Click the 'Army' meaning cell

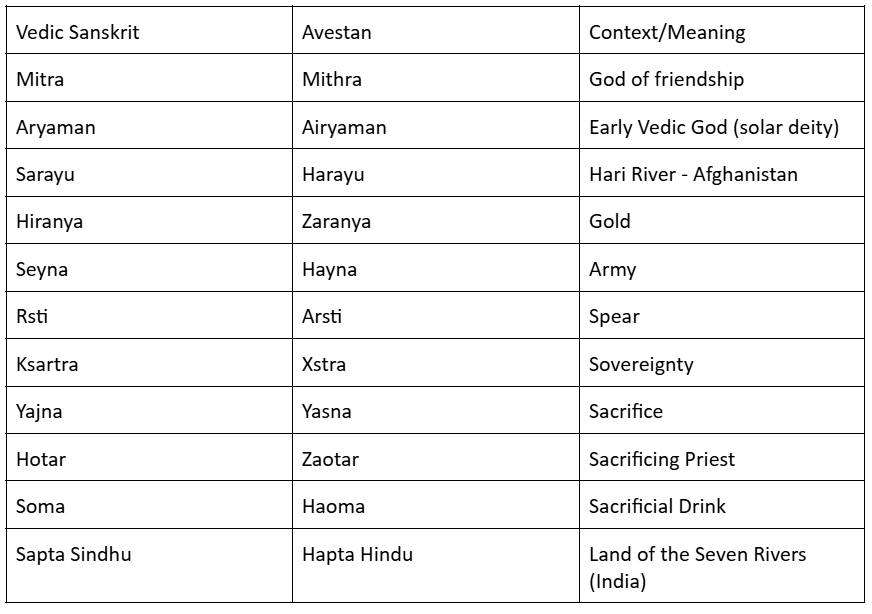[722, 268]
